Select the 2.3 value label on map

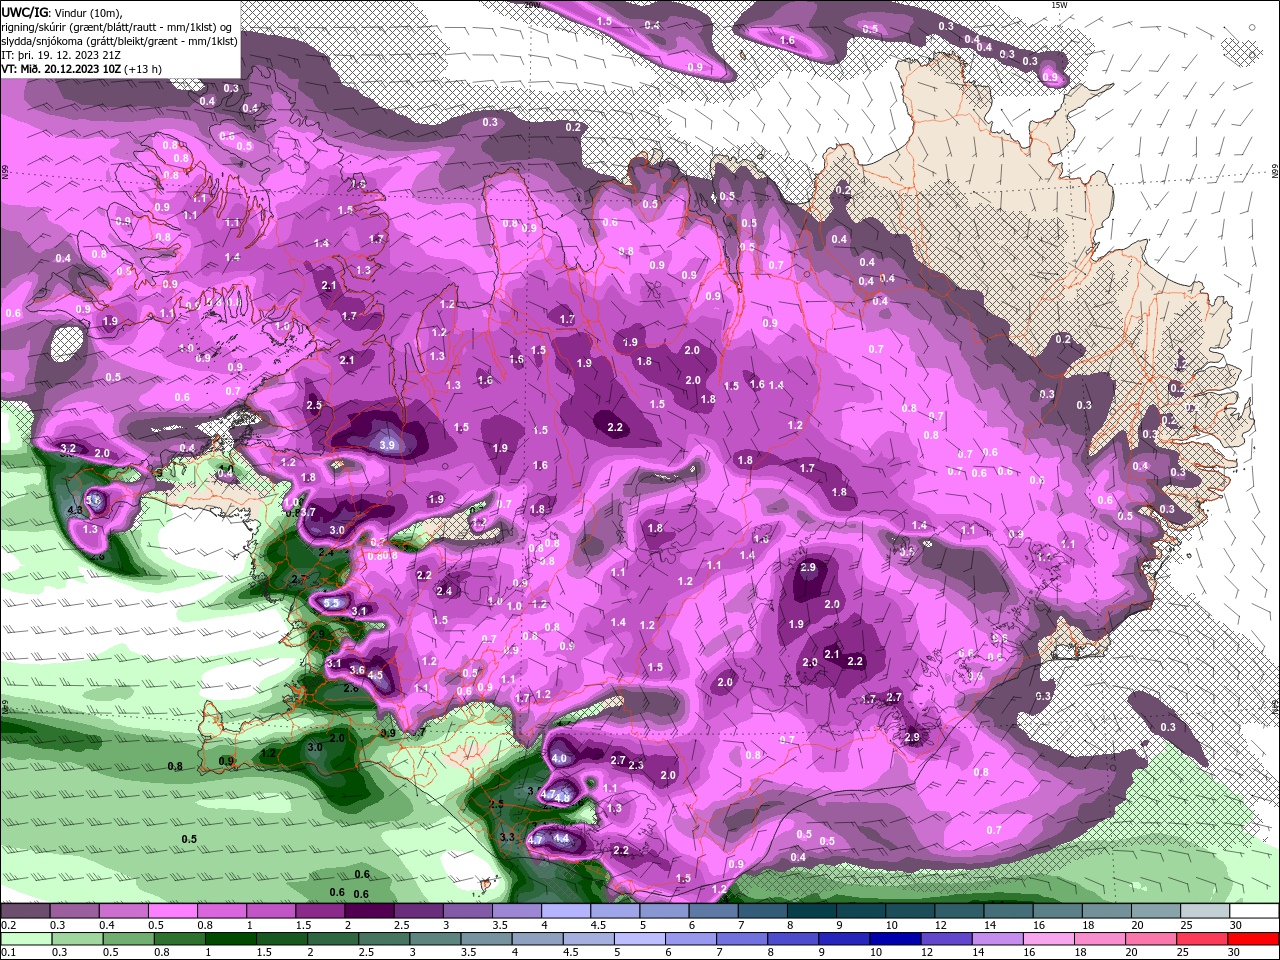(x=636, y=765)
